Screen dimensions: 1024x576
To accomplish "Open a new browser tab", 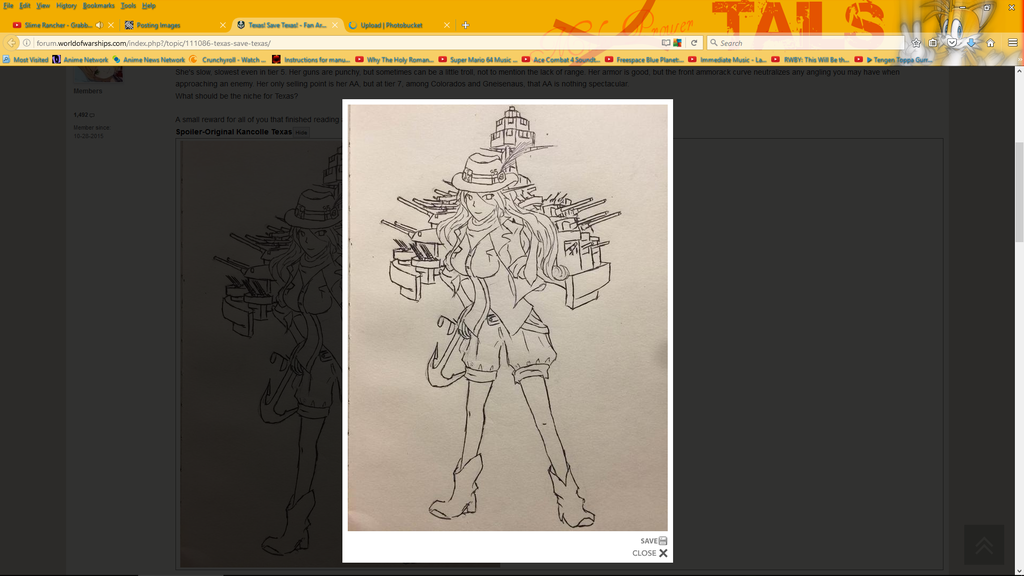I will (466, 25).
